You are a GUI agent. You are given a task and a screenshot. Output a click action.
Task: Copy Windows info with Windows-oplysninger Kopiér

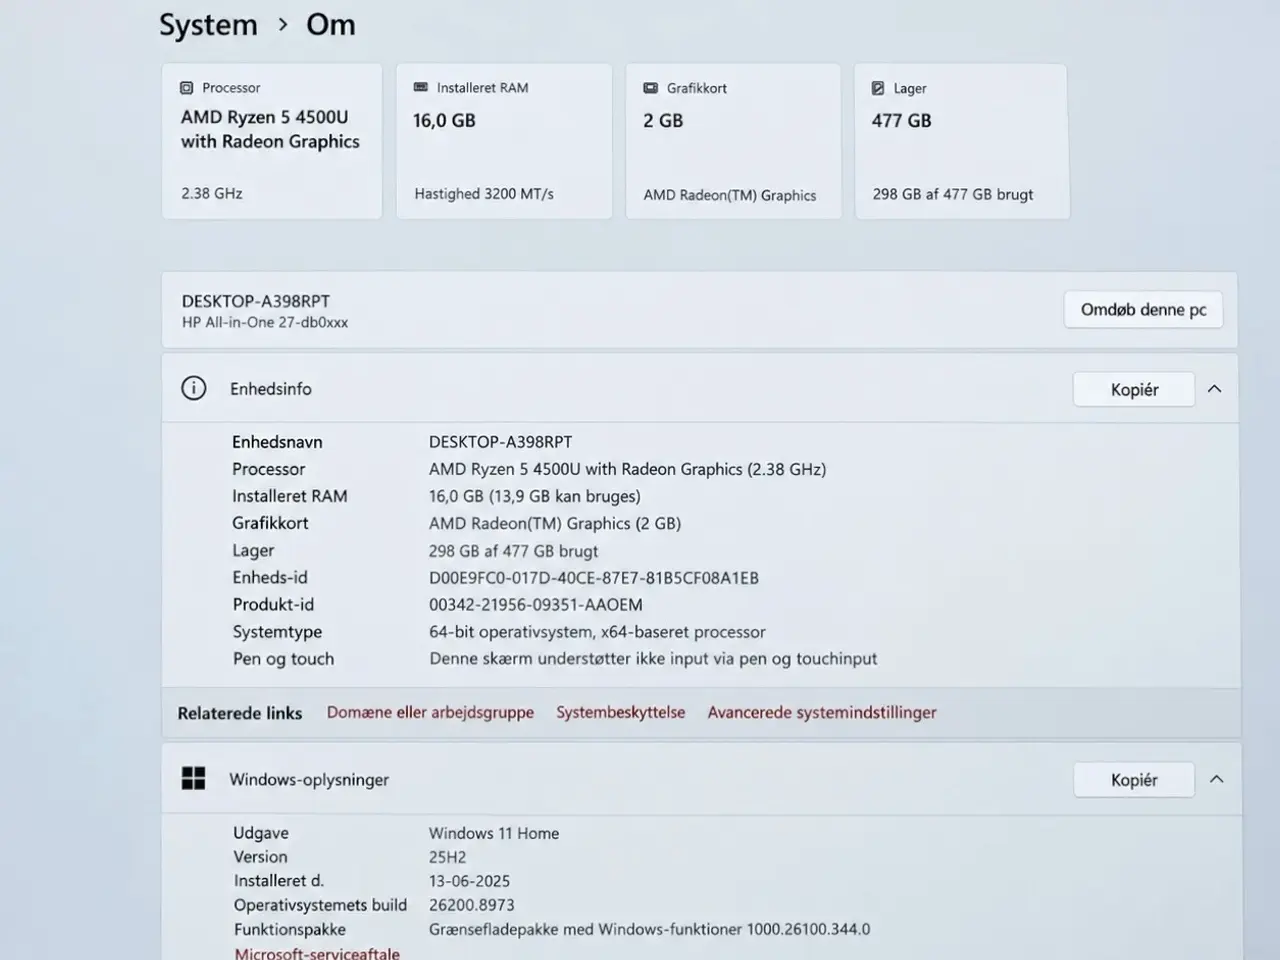[1134, 780]
